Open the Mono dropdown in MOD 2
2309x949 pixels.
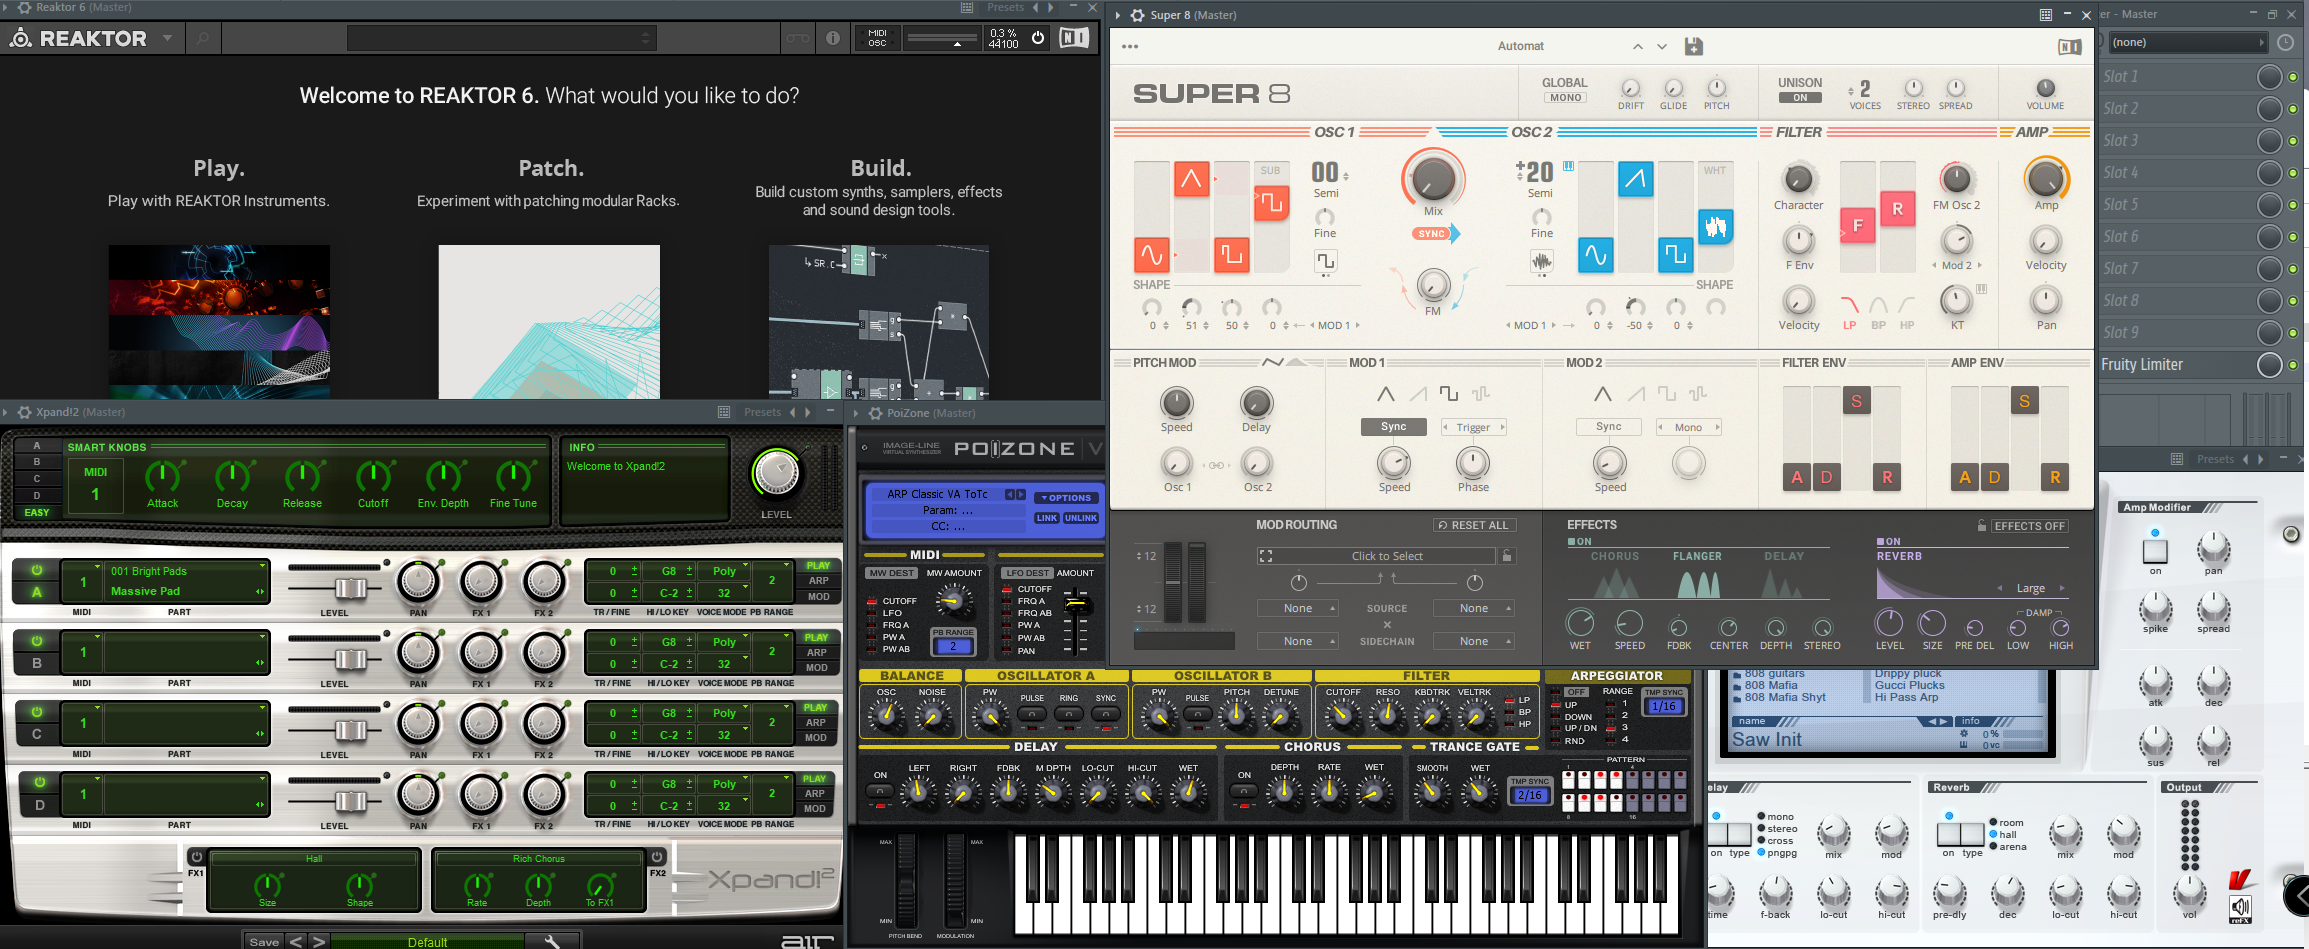(1689, 427)
